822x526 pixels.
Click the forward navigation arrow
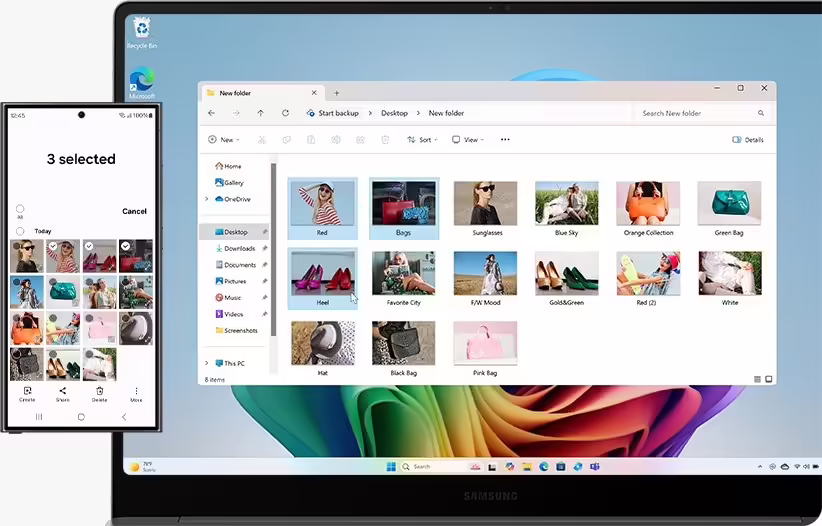click(236, 113)
